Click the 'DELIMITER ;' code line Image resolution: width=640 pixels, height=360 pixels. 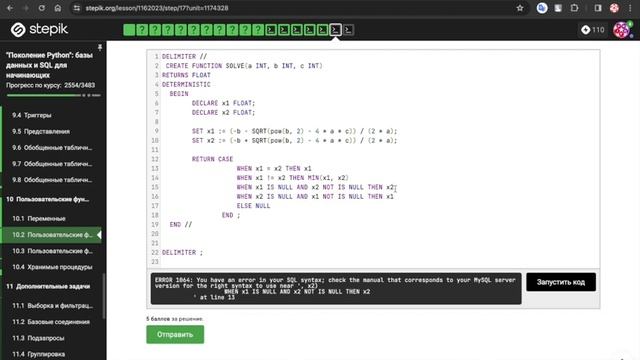[182, 253]
